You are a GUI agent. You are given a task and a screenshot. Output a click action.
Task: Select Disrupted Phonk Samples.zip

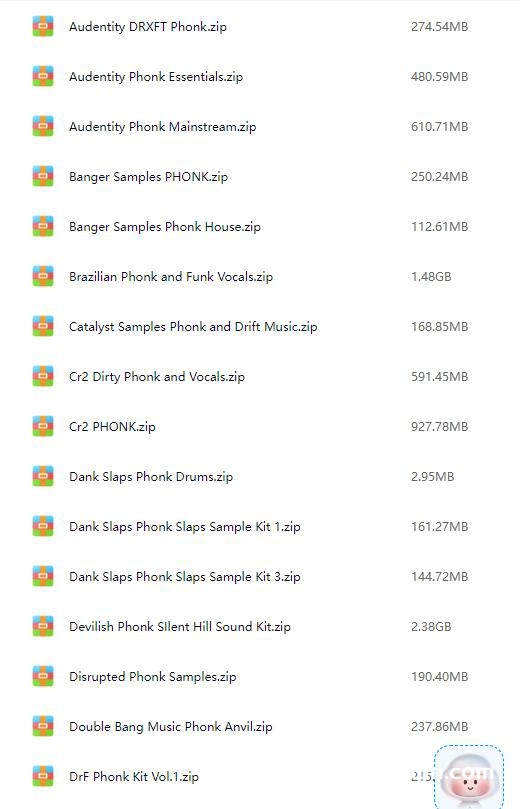tap(153, 676)
